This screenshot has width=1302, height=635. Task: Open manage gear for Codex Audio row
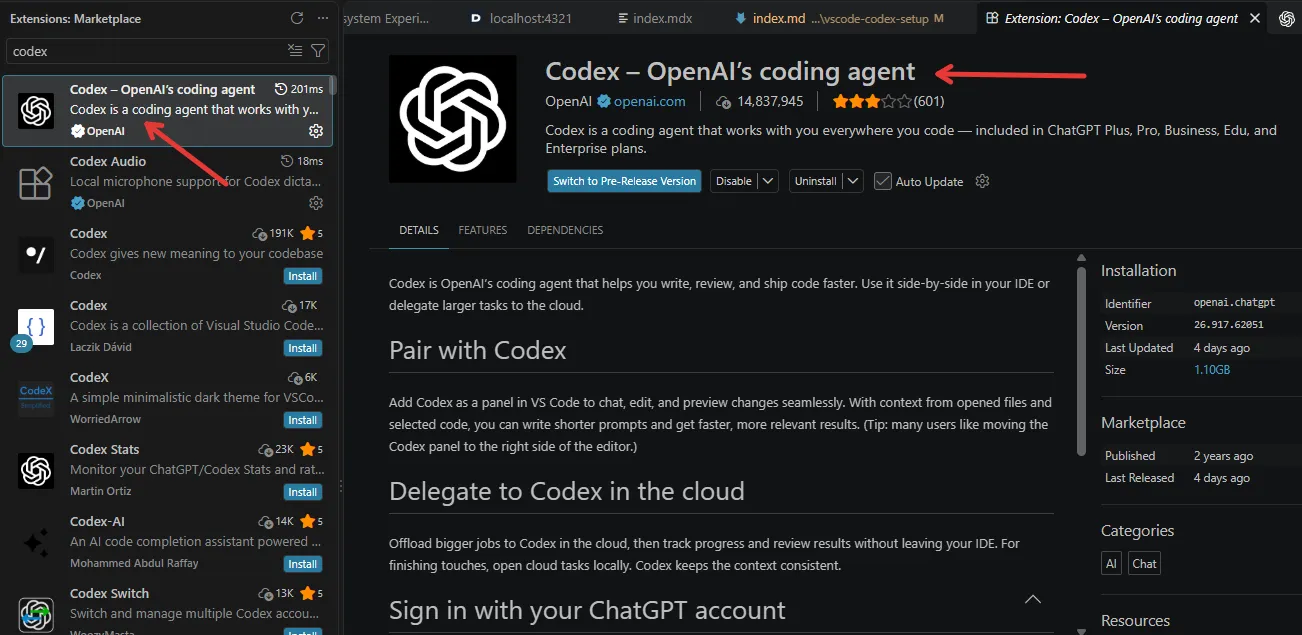pos(316,203)
